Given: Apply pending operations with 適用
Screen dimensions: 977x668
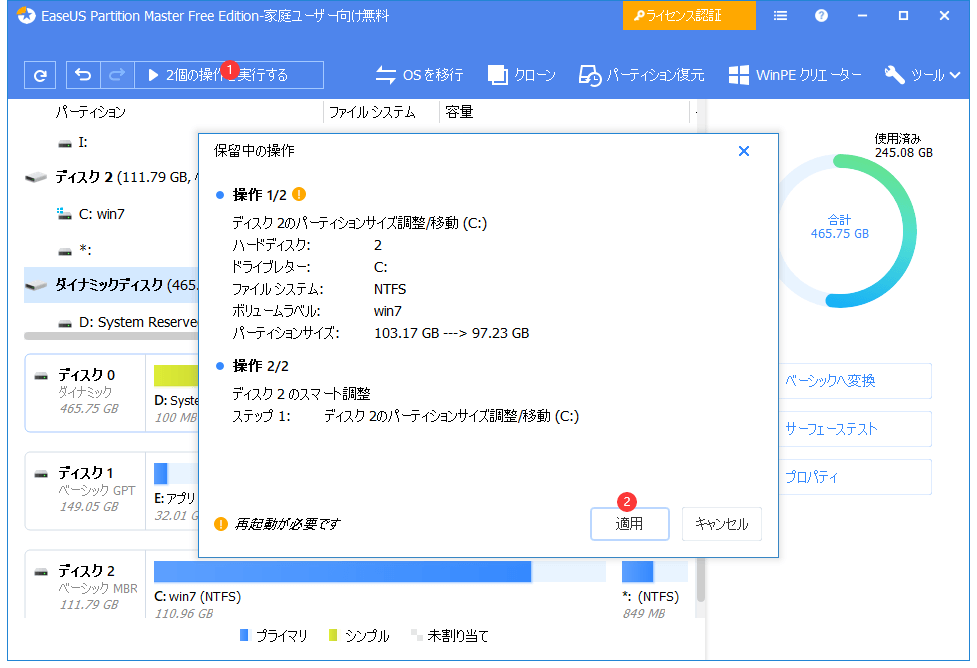Looking at the screenshot, I should [x=629, y=523].
